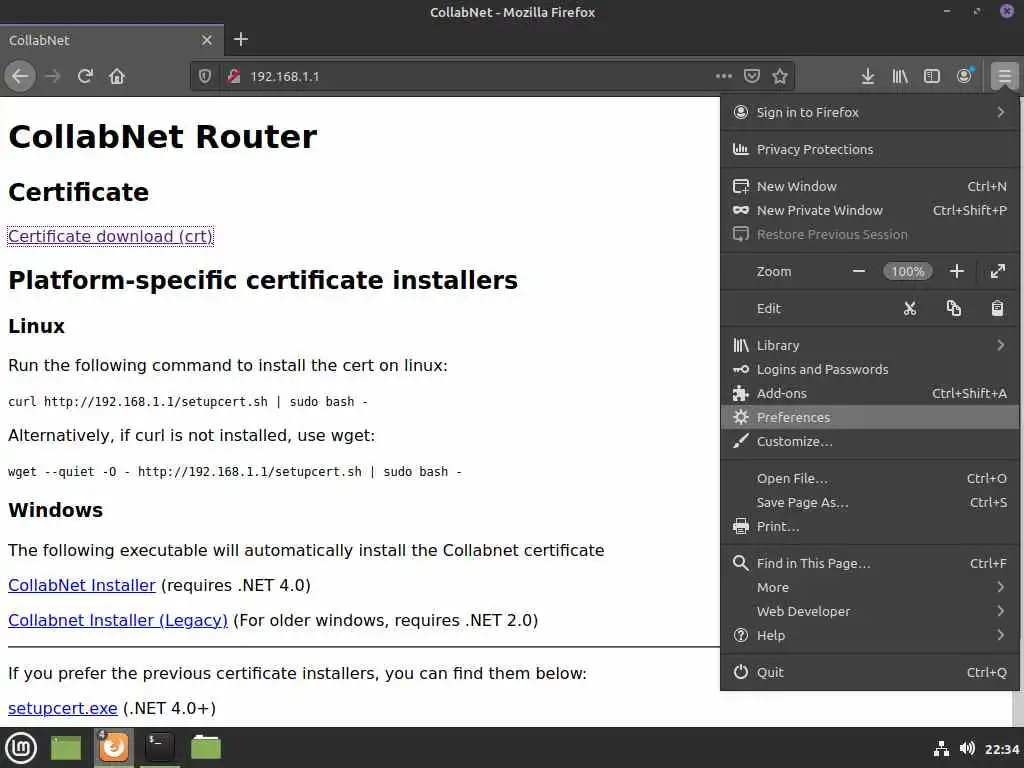Viewport: 1024px width, 768px height.
Task: Zoom in with the plus button
Action: 957,271
